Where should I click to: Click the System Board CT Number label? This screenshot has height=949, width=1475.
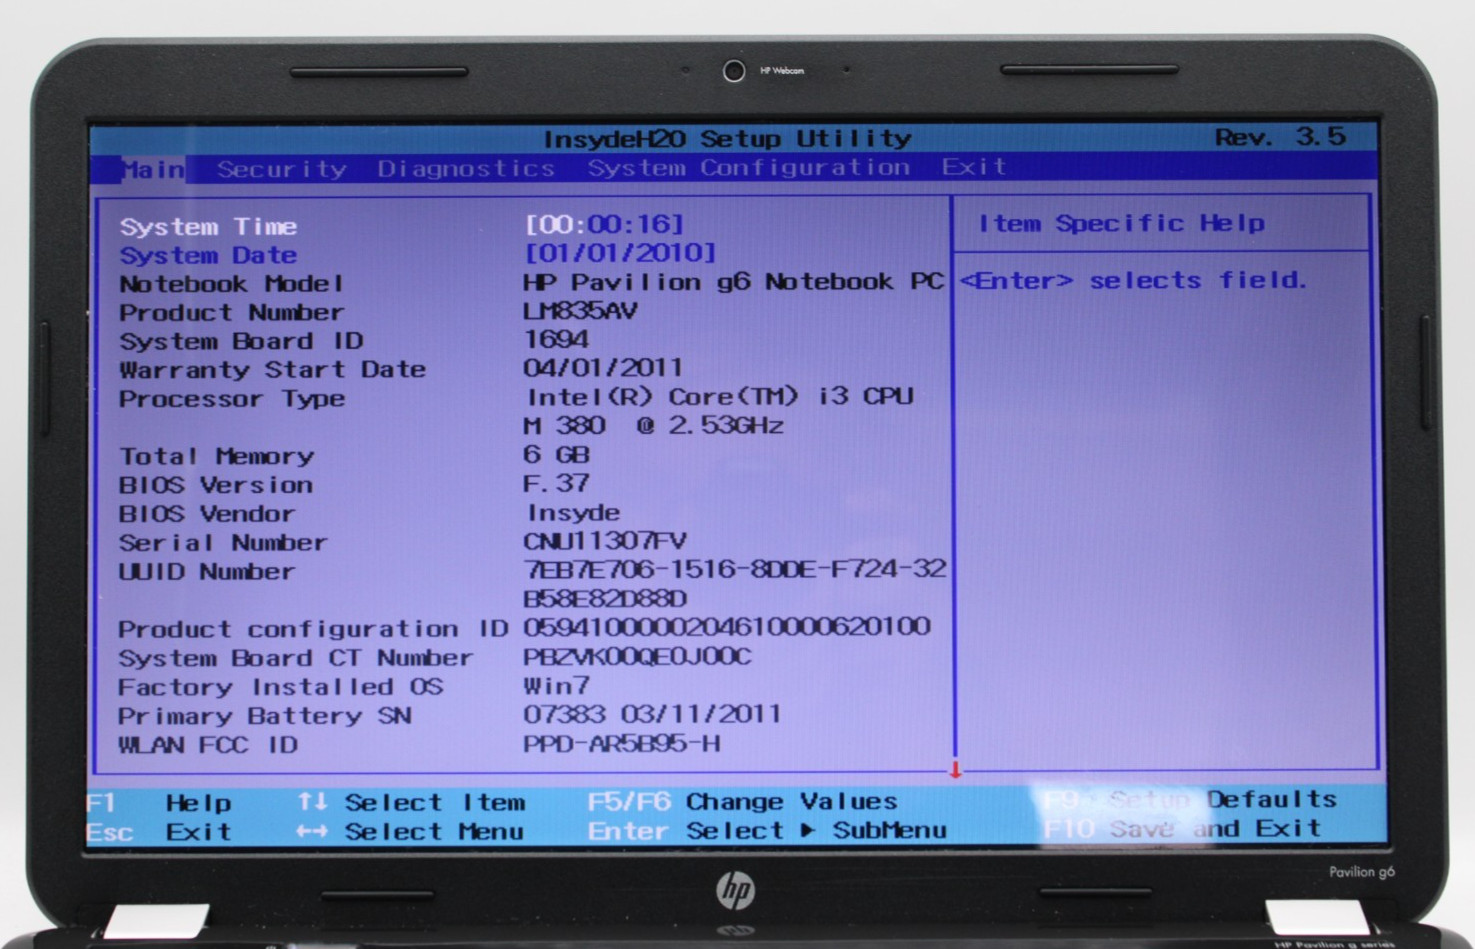(296, 659)
